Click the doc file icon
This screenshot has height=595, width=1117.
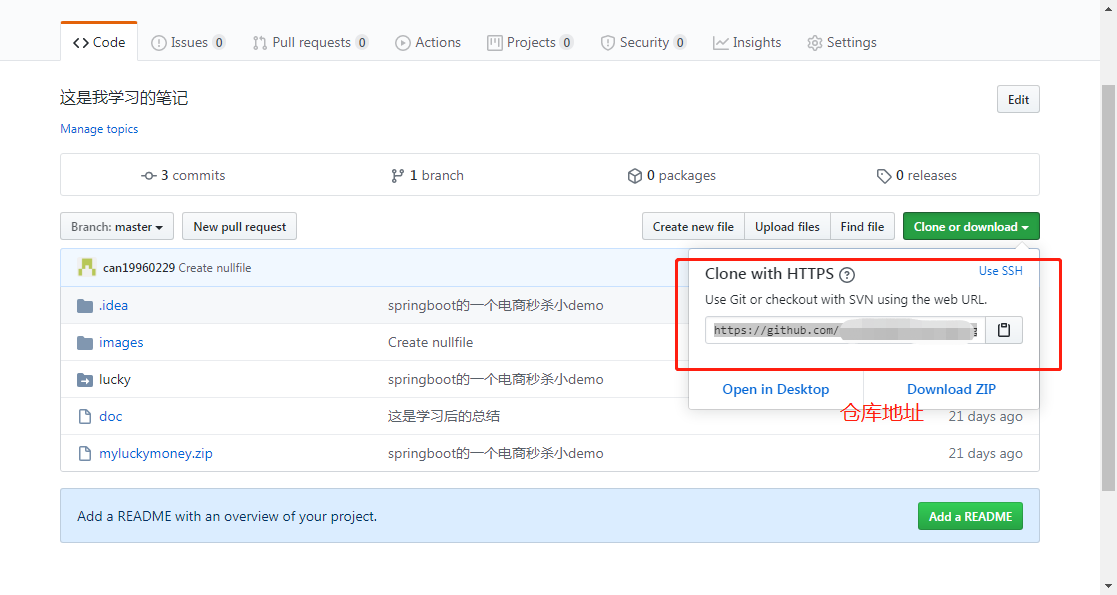coord(85,416)
